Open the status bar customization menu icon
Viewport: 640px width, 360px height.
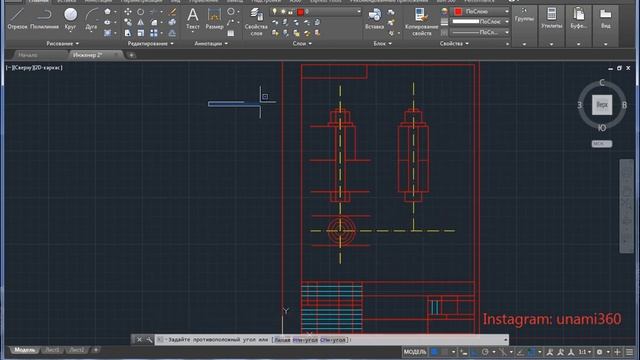point(629,352)
